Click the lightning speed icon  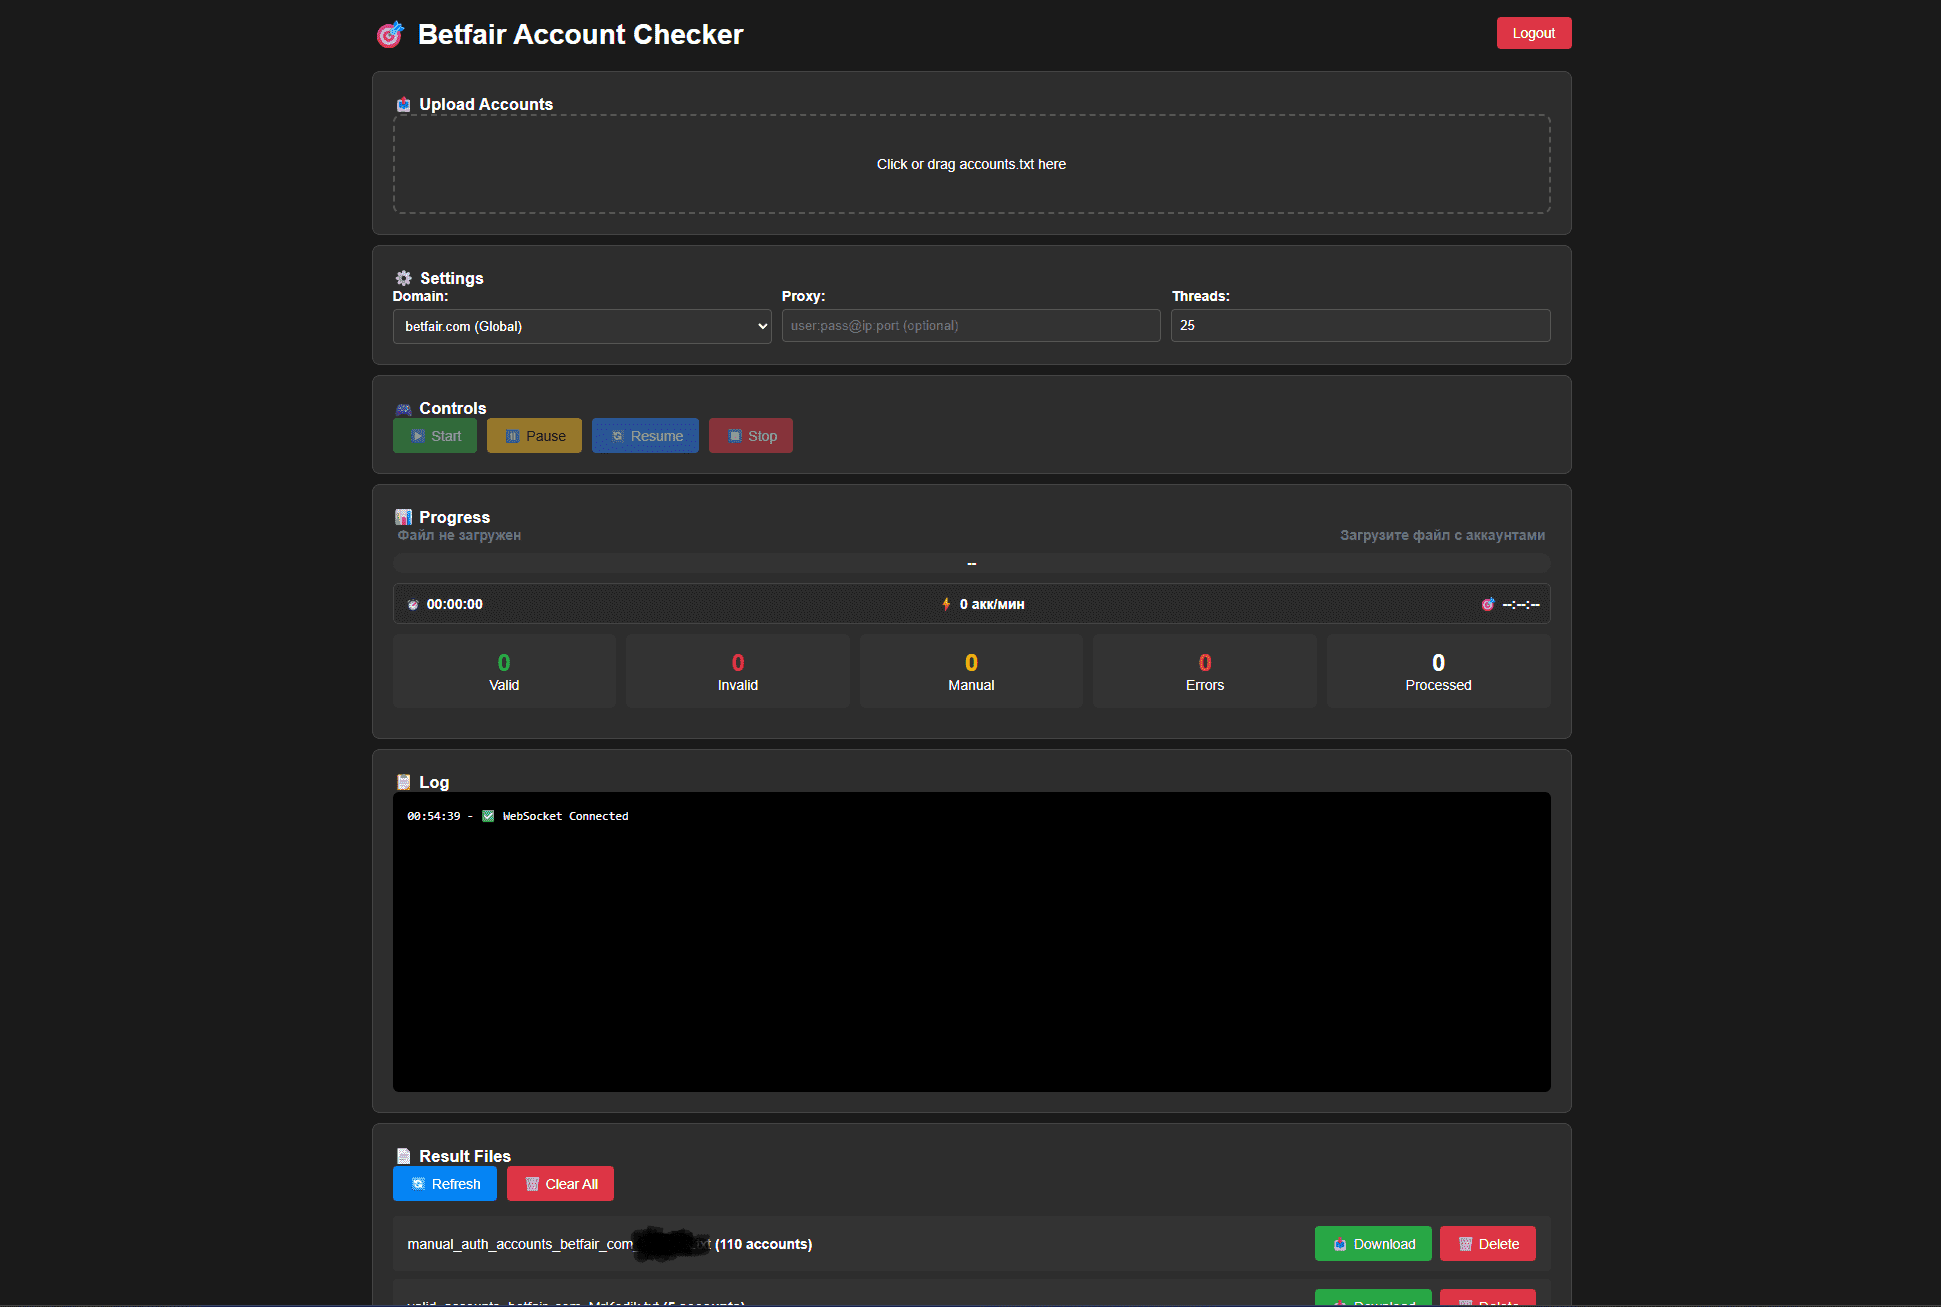[x=946, y=604]
